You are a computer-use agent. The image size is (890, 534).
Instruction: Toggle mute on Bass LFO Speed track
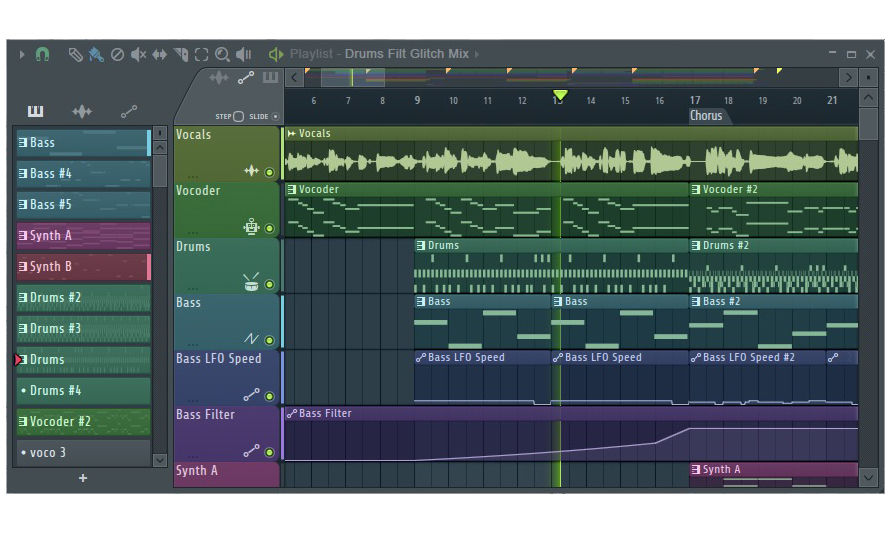pos(270,396)
